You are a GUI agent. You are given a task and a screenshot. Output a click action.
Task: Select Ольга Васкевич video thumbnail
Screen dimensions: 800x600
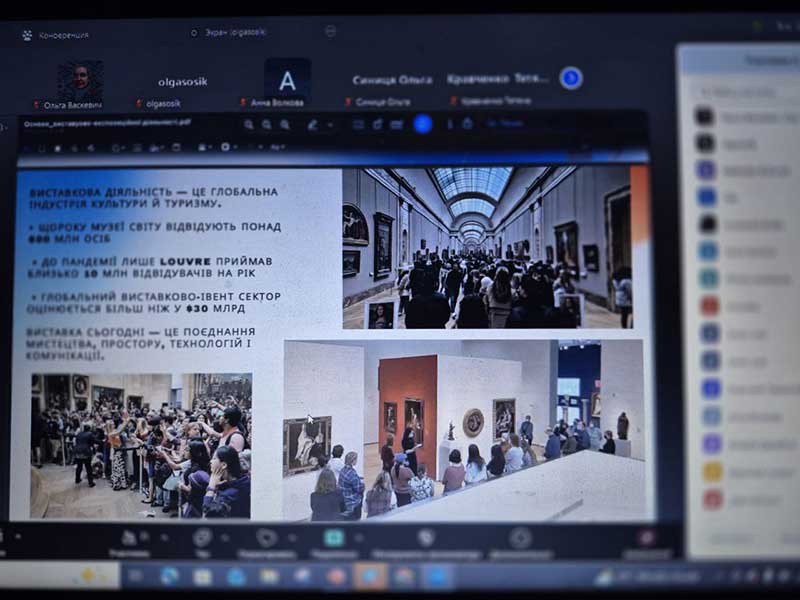coord(80,80)
